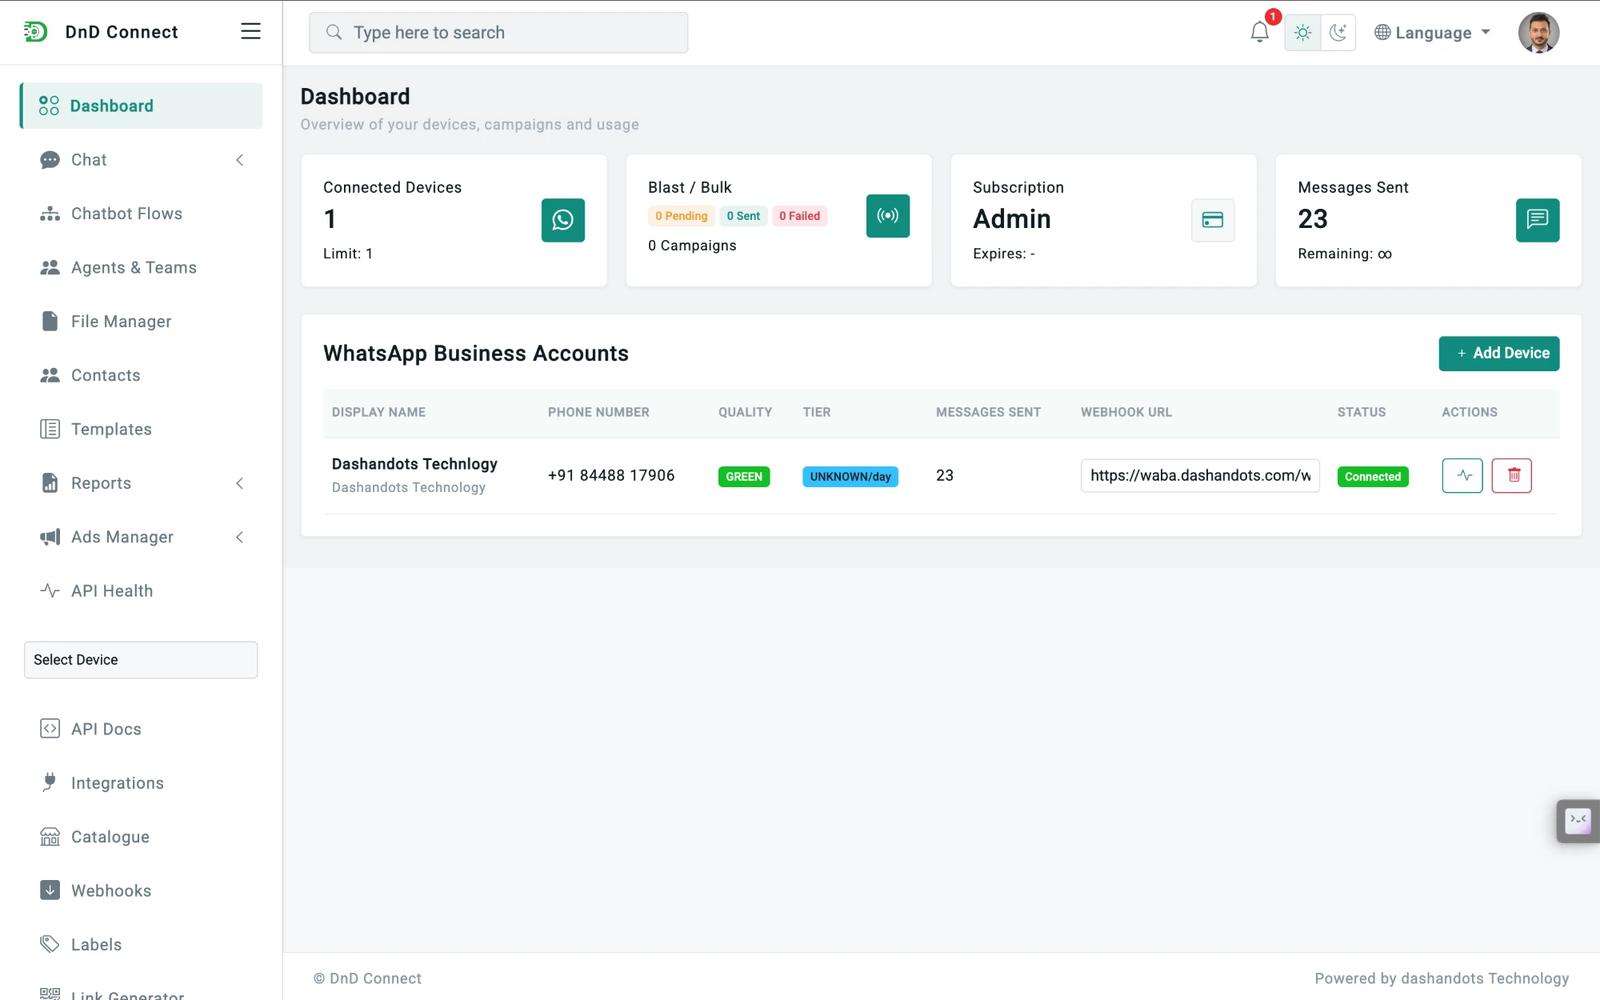Open the Ads Manager menu item

141,538
